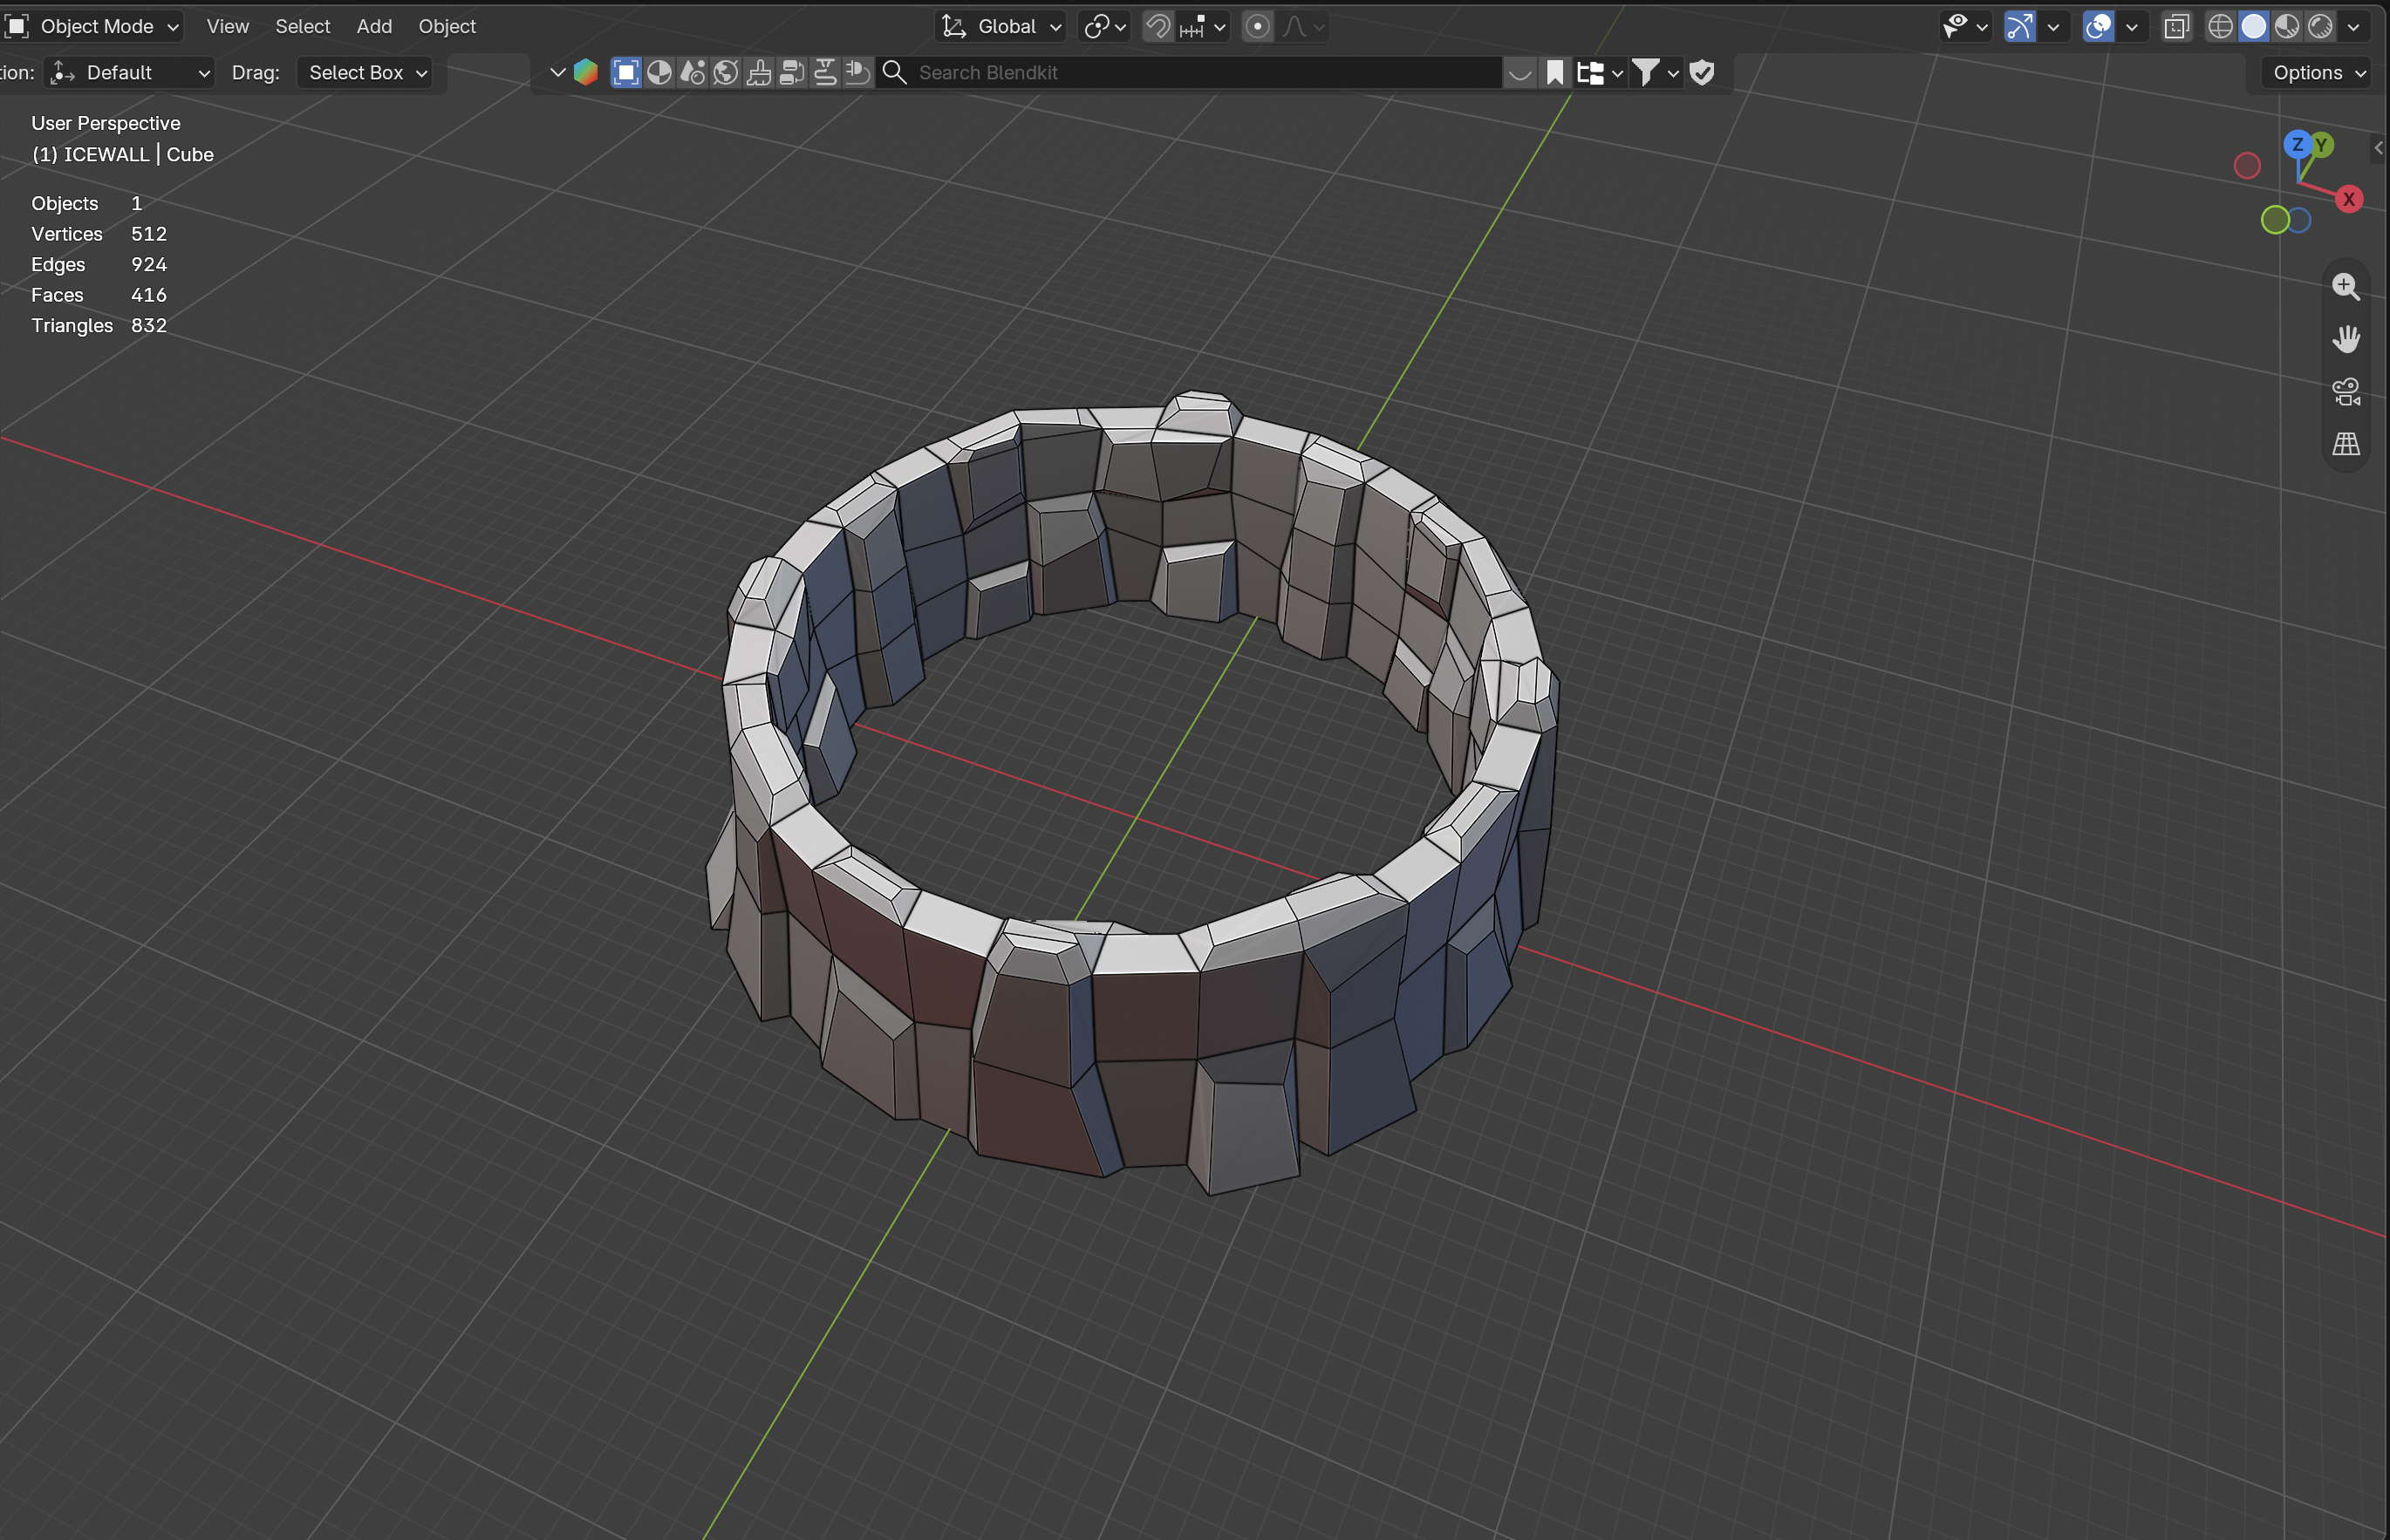This screenshot has height=1540, width=2390.
Task: Click the BlendKit bookmarks icon
Action: click(1555, 72)
